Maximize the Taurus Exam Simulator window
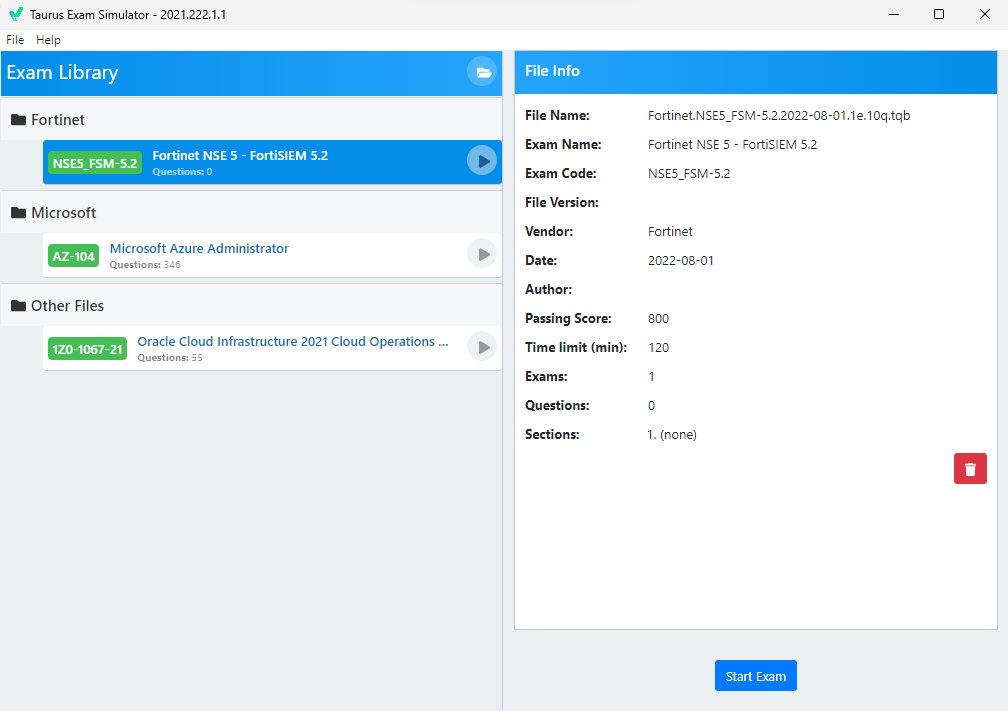Image resolution: width=1008 pixels, height=711 pixels. [939, 14]
